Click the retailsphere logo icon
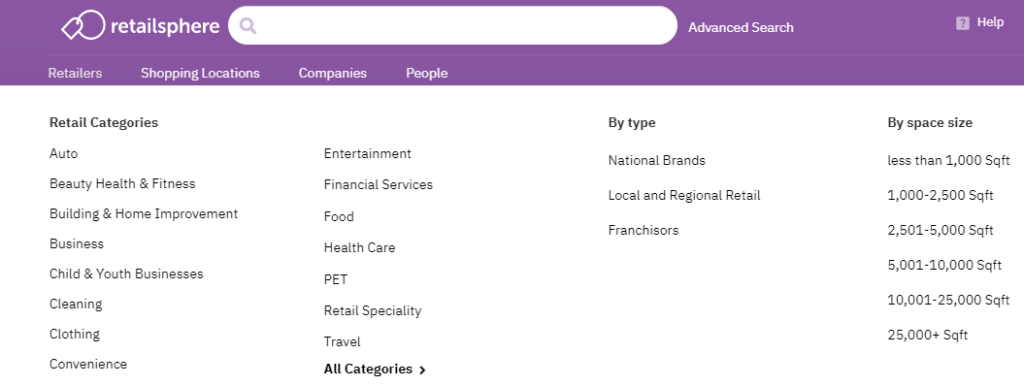Image resolution: width=1024 pixels, height=386 pixels. click(x=83, y=25)
